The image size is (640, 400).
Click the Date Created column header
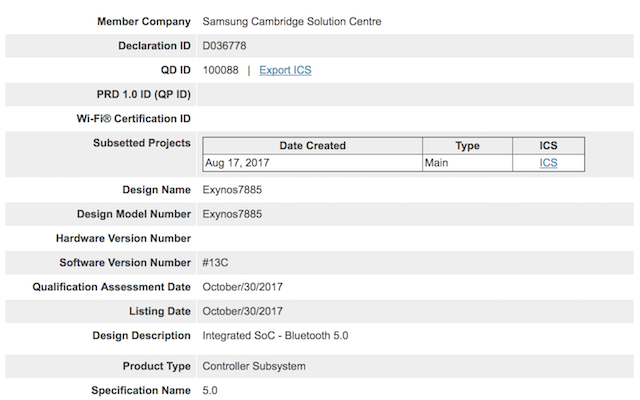pyautogui.click(x=312, y=146)
